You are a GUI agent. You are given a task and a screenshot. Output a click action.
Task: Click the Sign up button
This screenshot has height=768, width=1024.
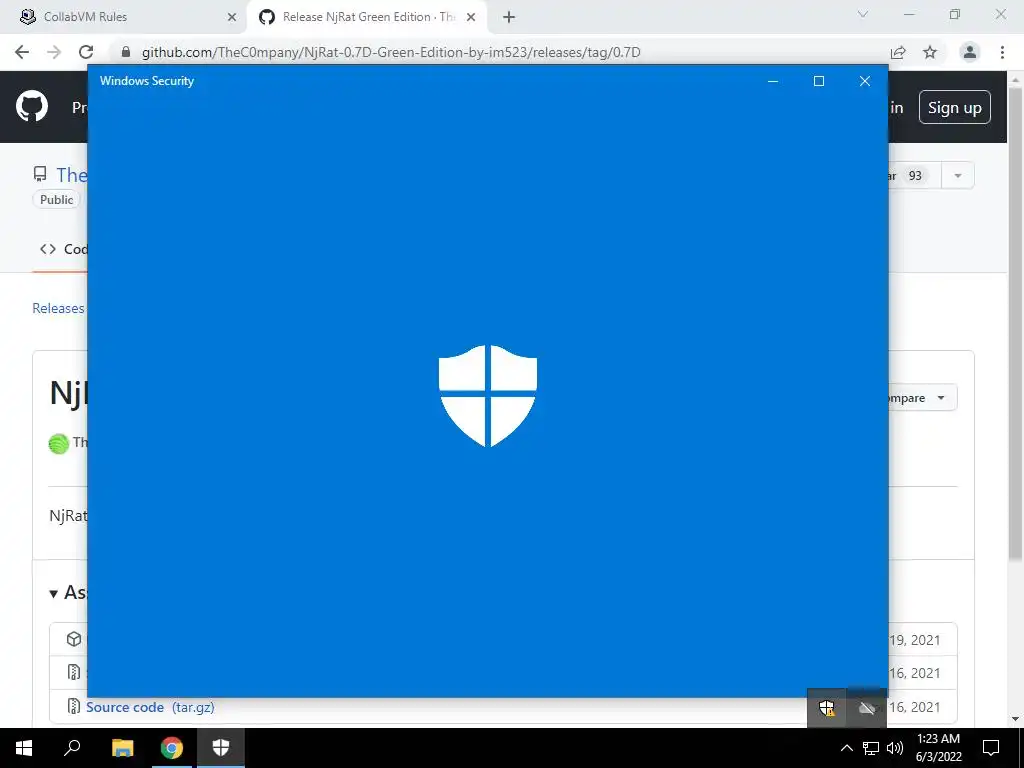[x=955, y=107]
